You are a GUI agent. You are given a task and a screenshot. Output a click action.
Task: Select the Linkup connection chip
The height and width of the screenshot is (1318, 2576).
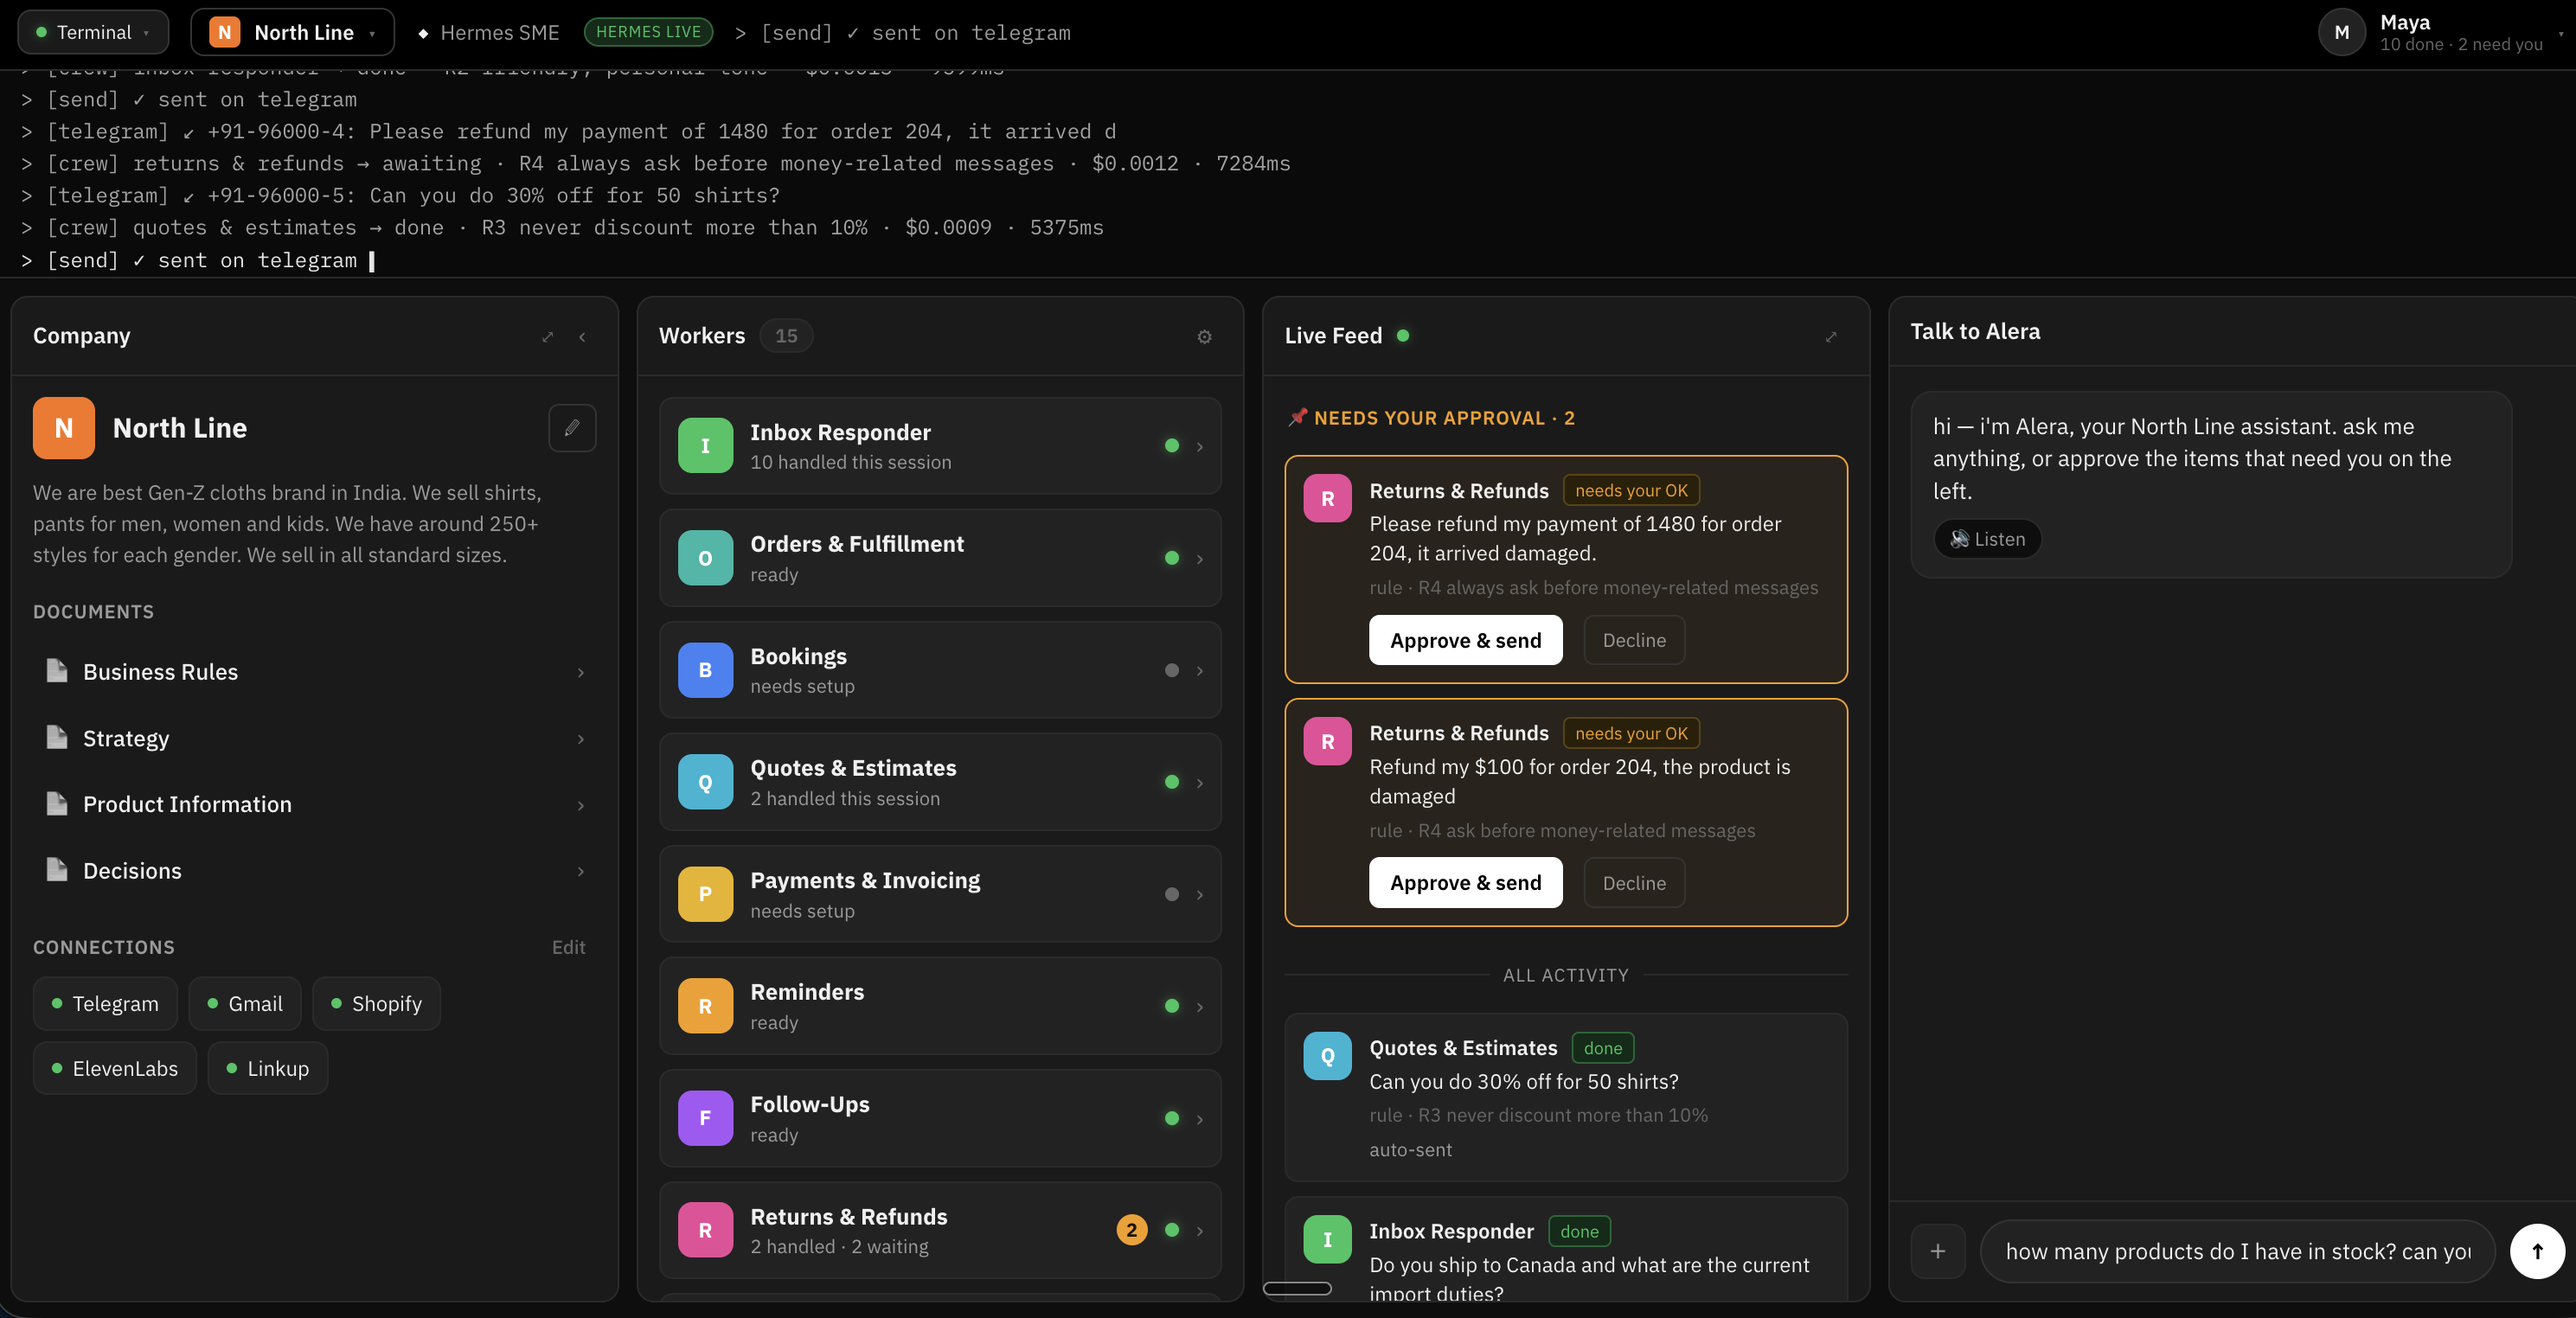(x=268, y=1068)
